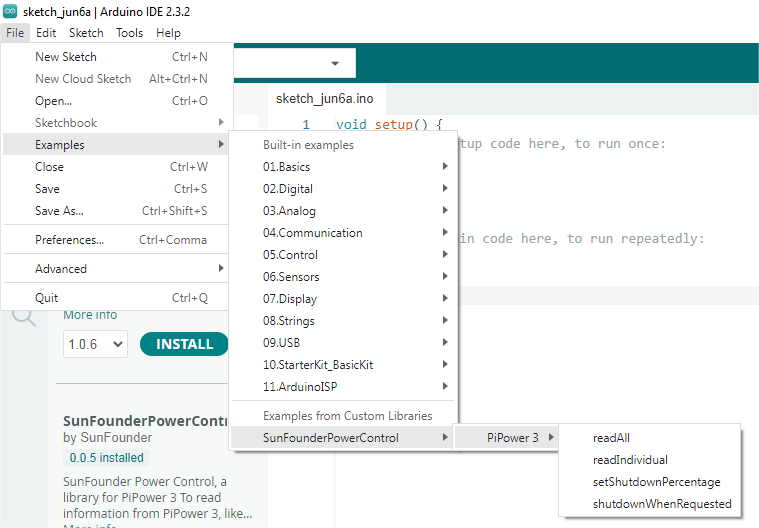Open the Sketch menu
The image size is (759, 528).
[86, 33]
